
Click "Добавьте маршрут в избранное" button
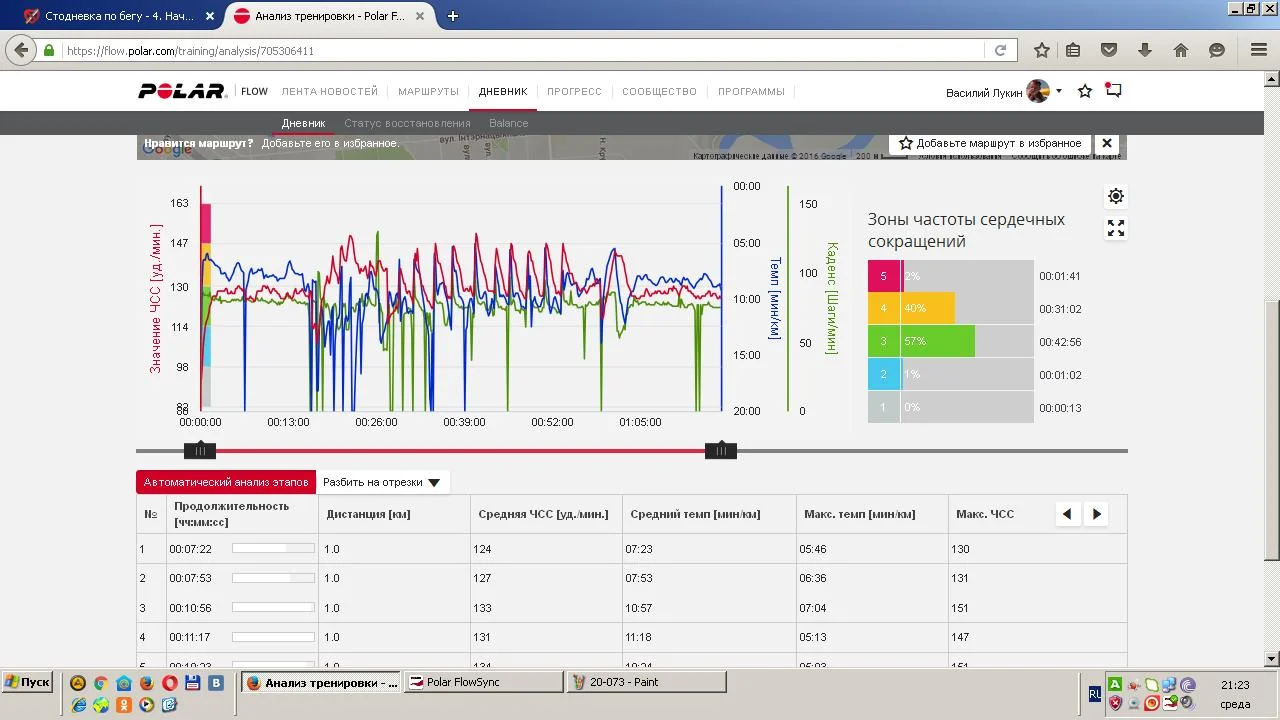pos(988,143)
